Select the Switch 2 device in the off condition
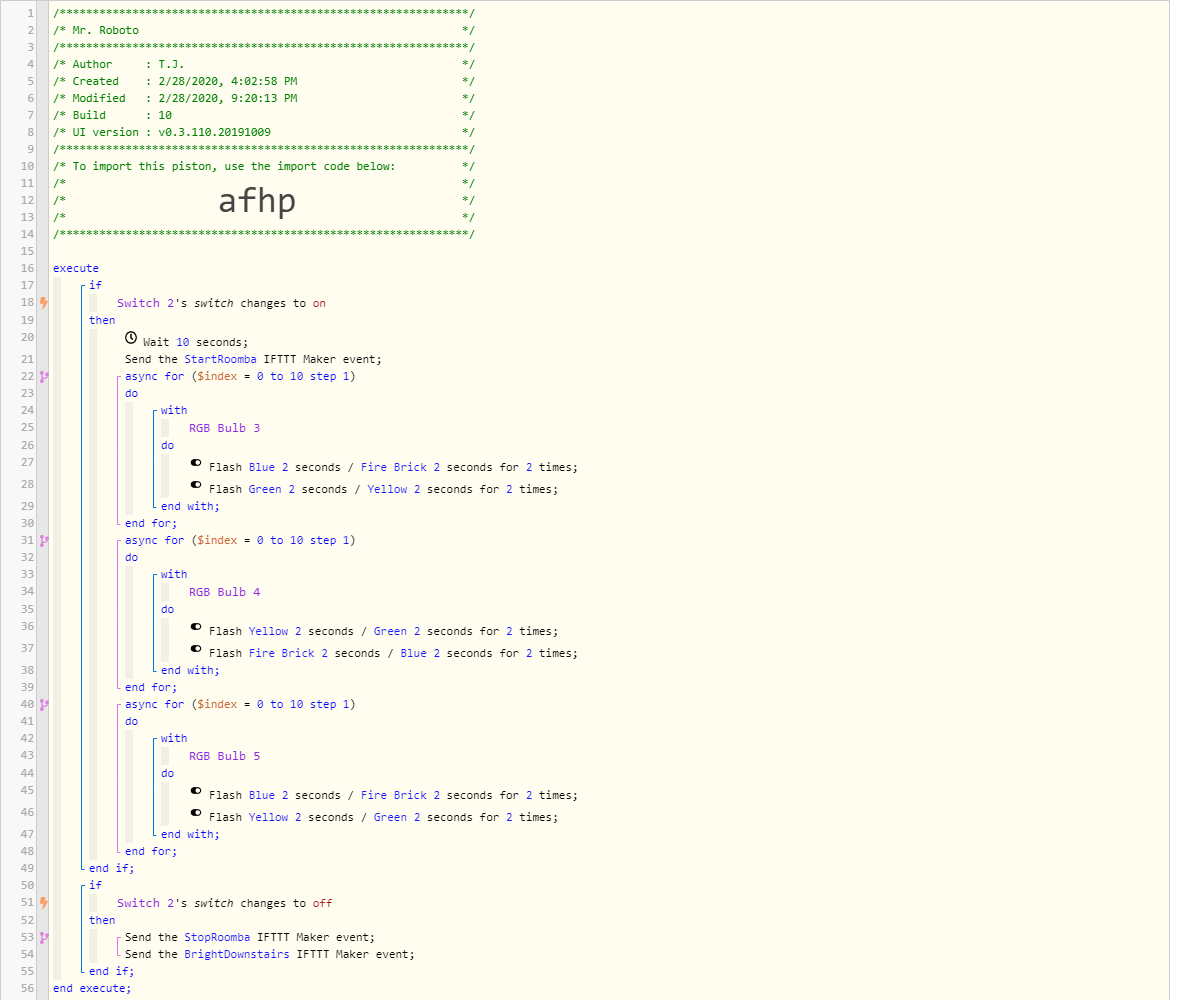Screen dimensions: 1178x1000 tap(146, 903)
